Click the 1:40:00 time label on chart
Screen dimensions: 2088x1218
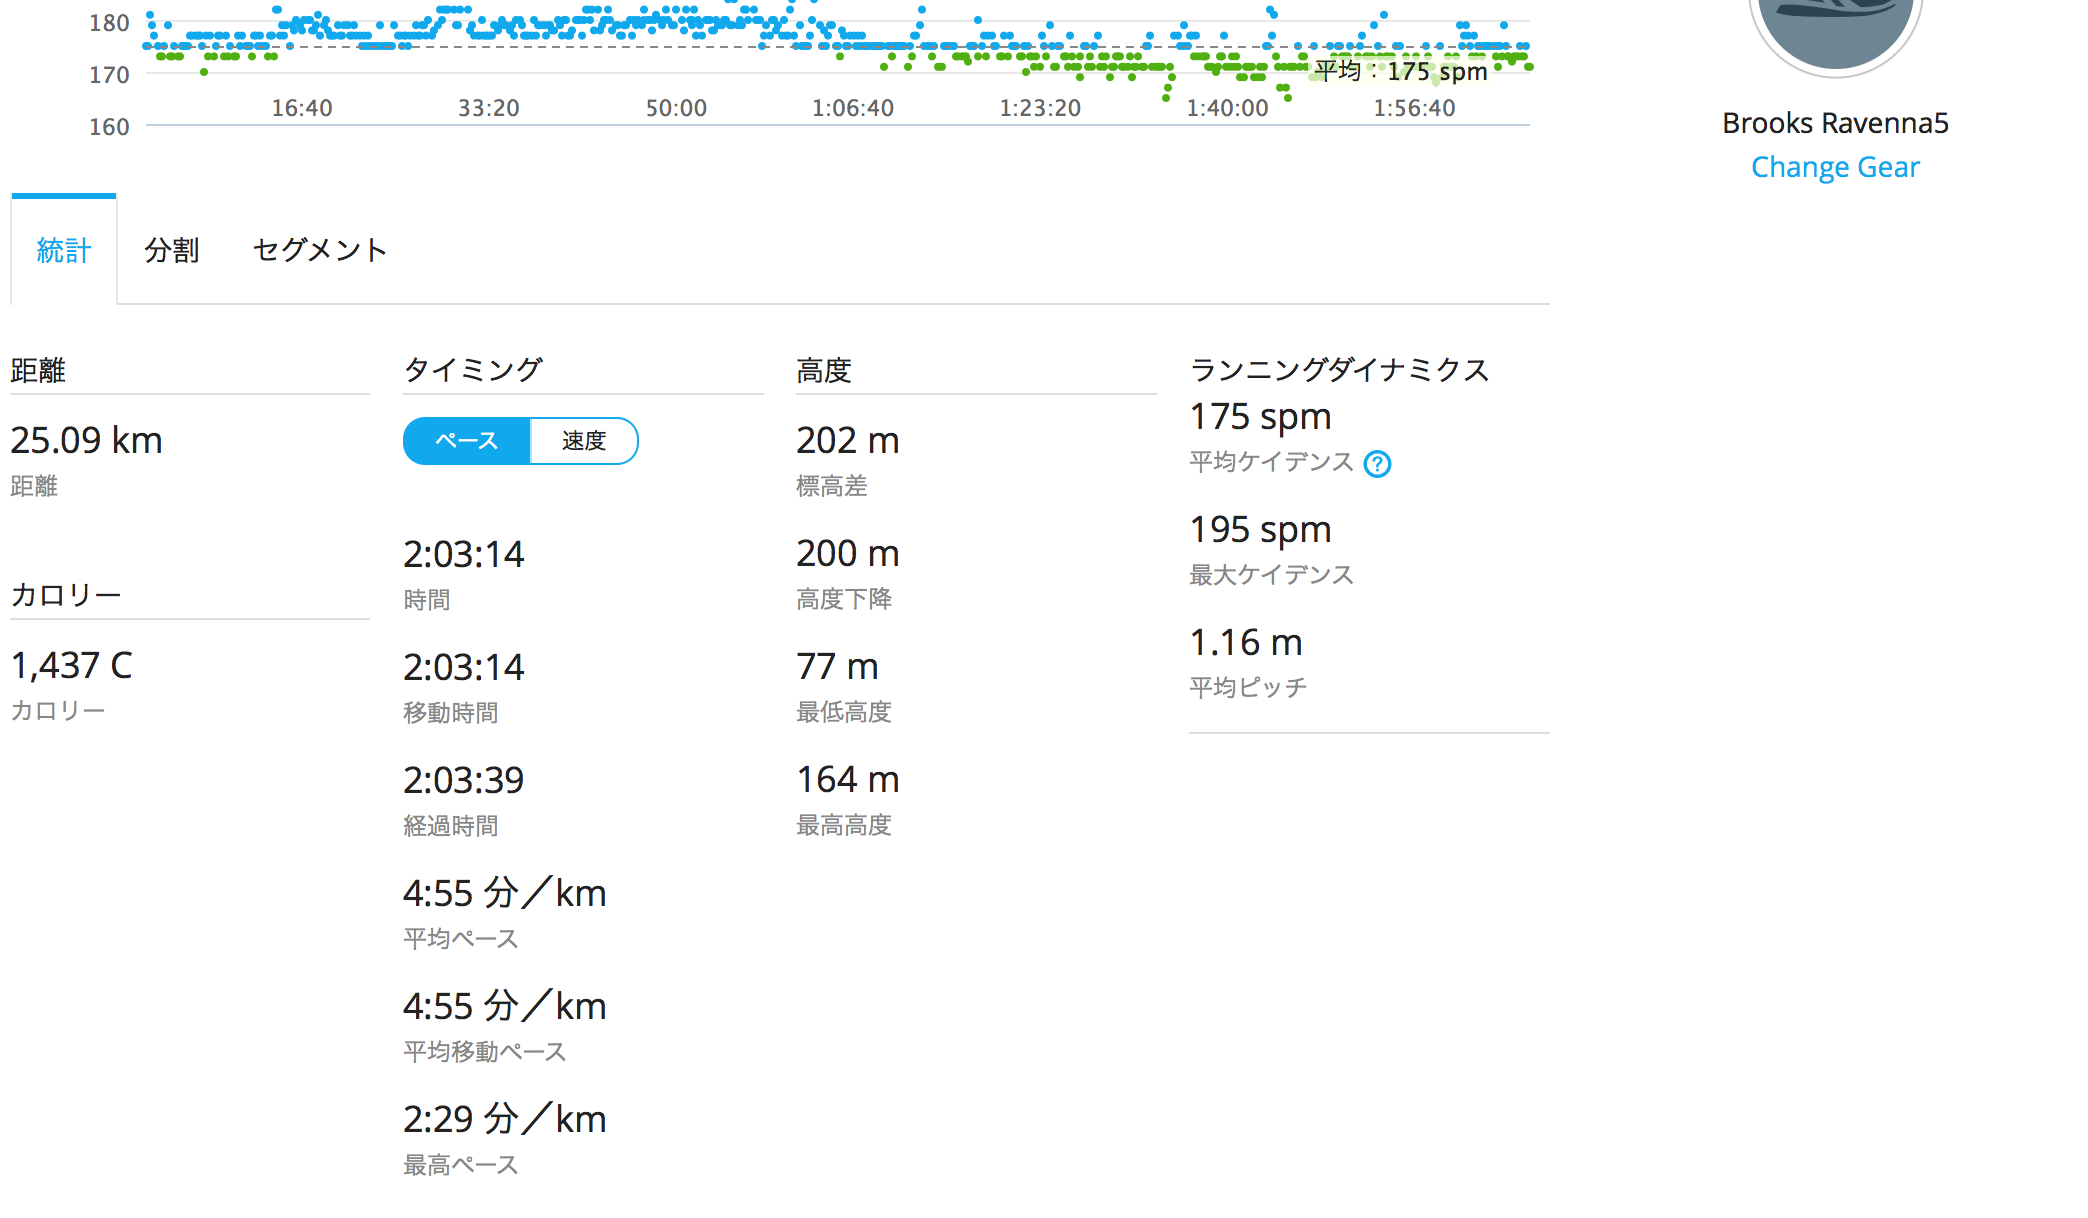tap(1227, 108)
